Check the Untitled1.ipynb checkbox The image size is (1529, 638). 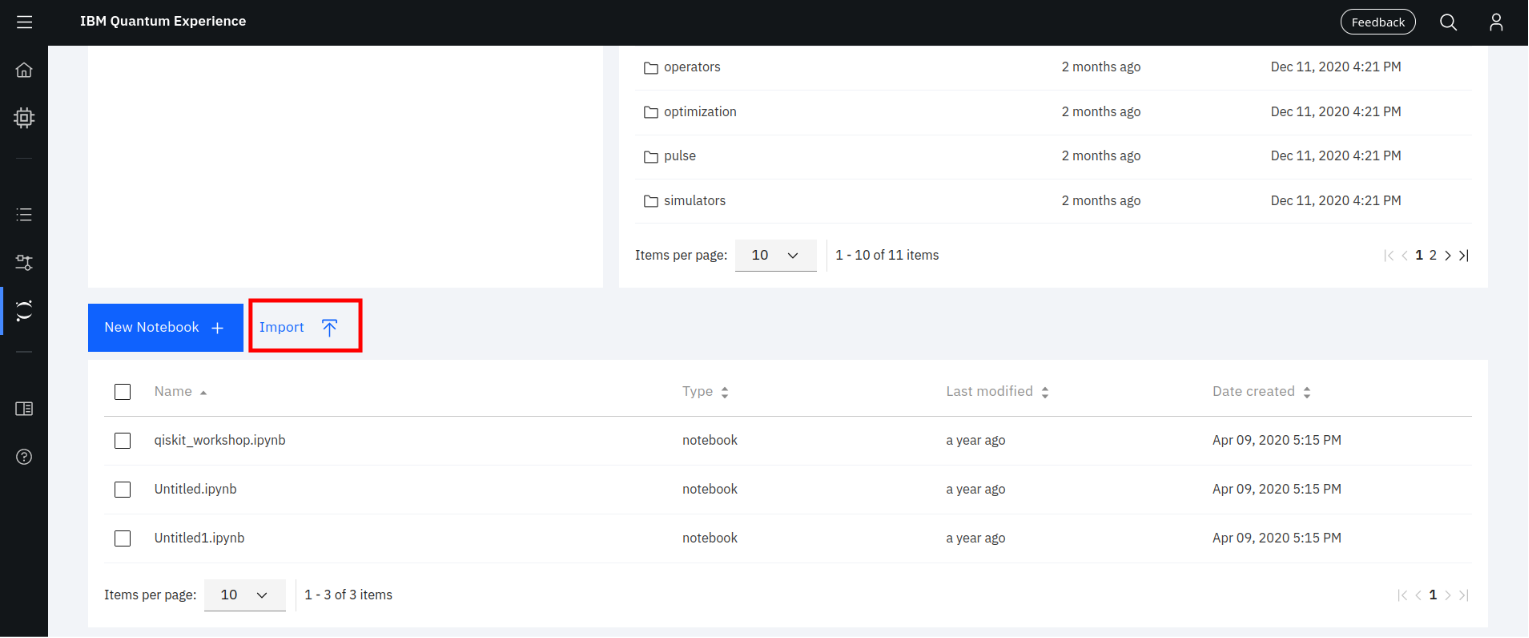(123, 538)
